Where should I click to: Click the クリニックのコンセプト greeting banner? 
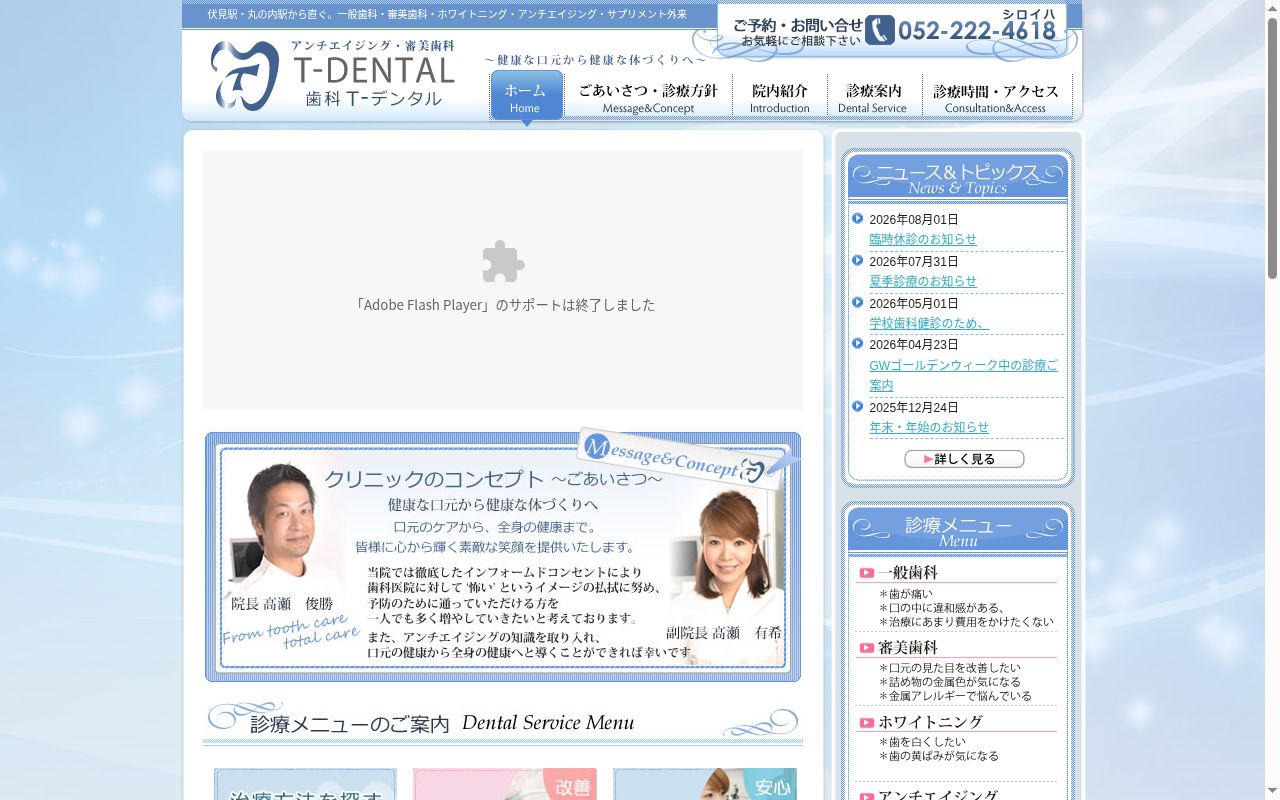503,557
